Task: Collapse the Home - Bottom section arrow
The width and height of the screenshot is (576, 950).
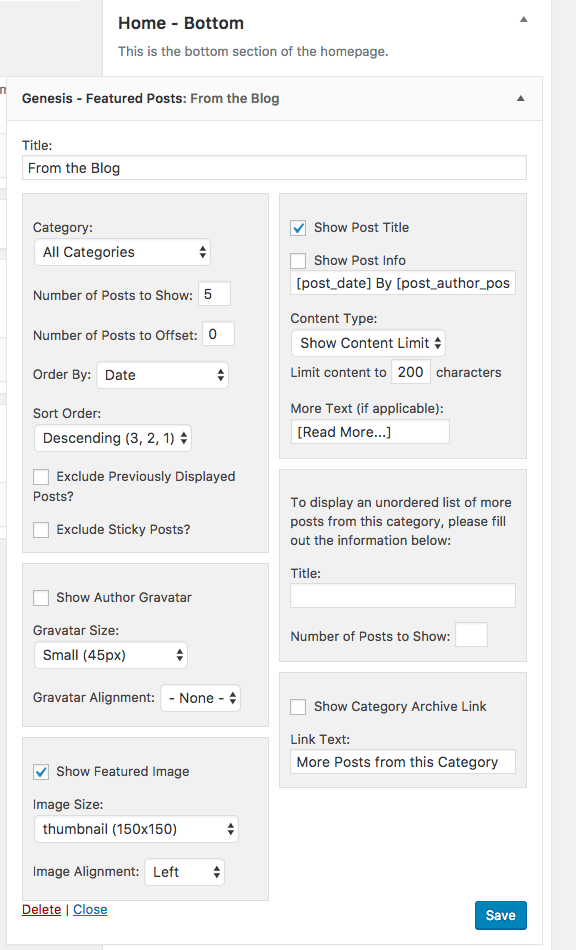Action: 524,20
